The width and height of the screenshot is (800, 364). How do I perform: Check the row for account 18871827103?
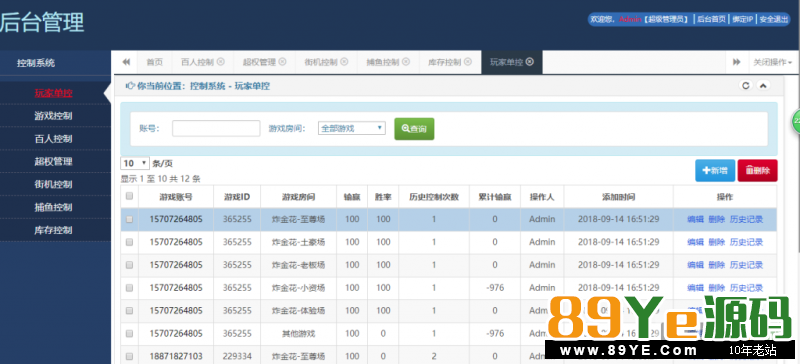click(129, 356)
